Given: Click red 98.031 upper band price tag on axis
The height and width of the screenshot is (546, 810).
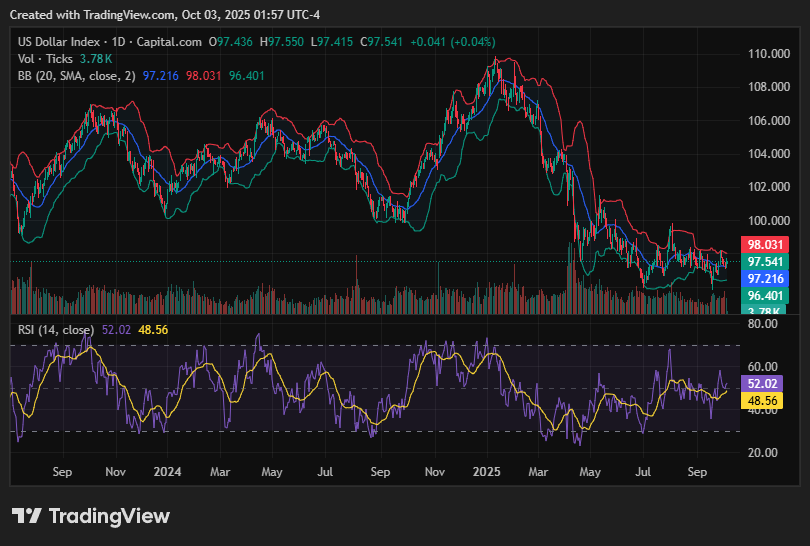Looking at the screenshot, I should point(765,244).
